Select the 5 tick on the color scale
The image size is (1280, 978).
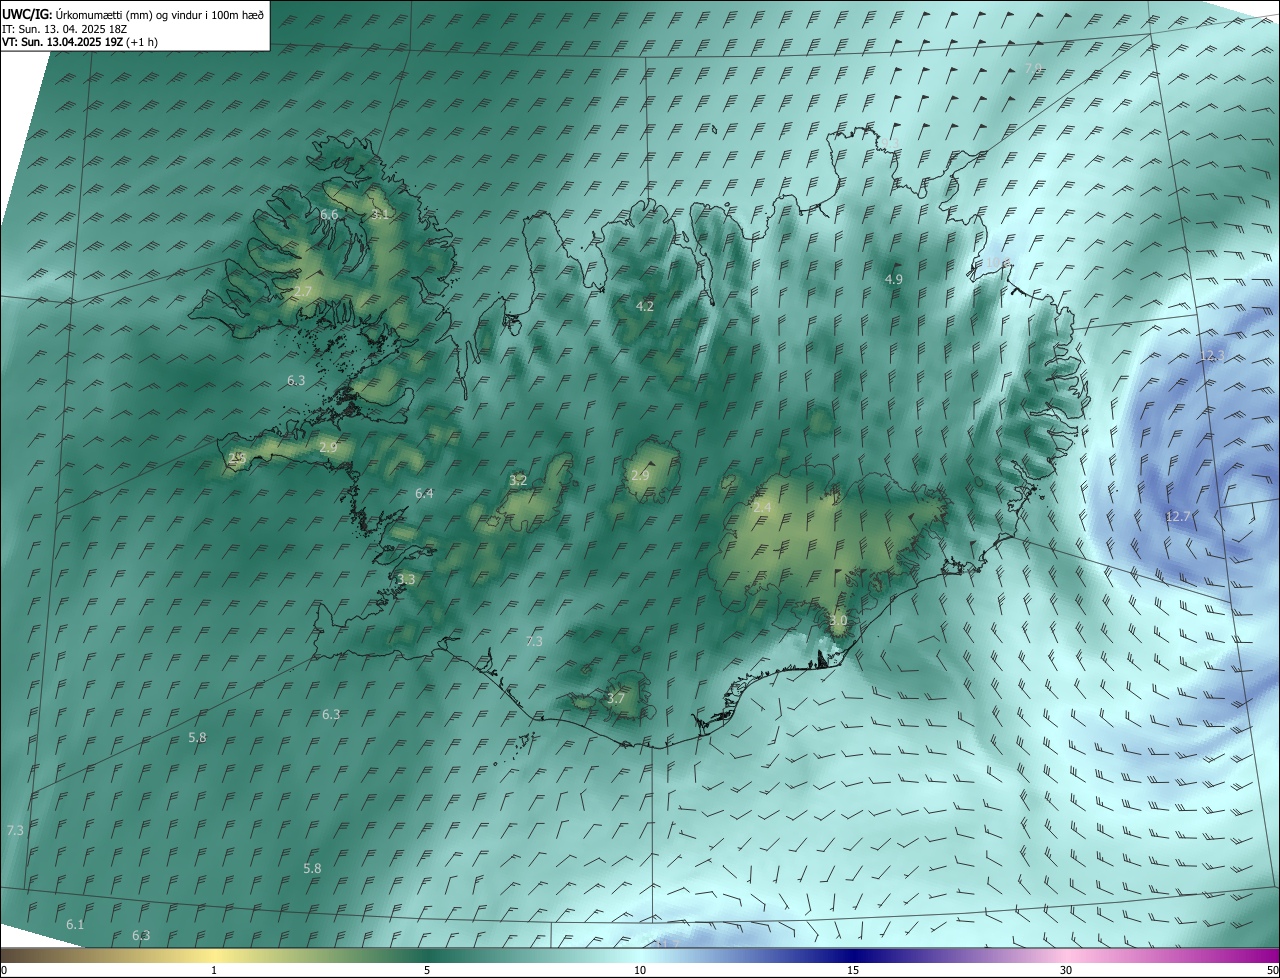point(427,970)
